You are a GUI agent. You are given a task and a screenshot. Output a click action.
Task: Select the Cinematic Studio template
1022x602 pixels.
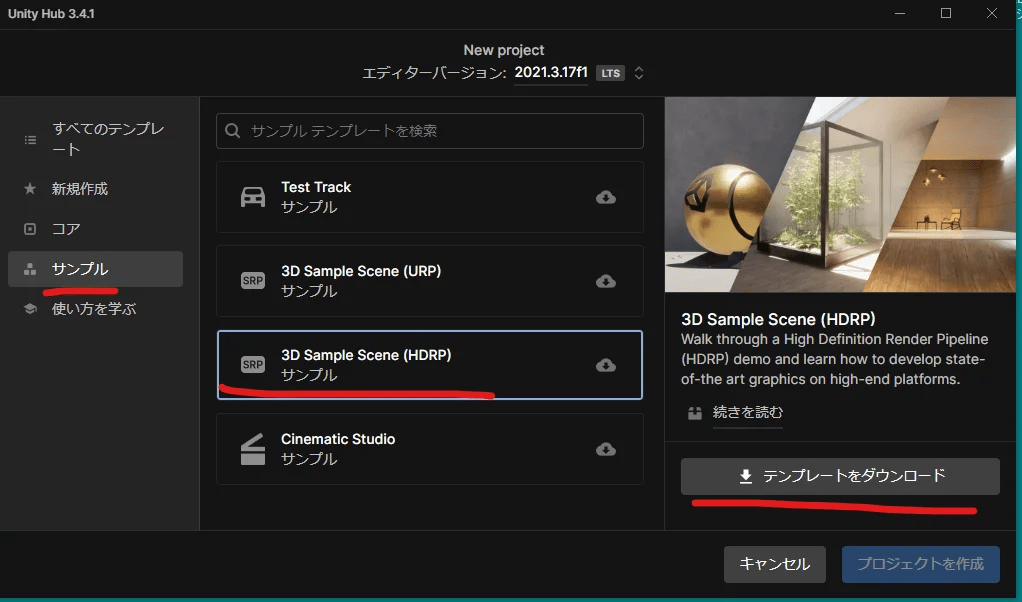point(430,449)
